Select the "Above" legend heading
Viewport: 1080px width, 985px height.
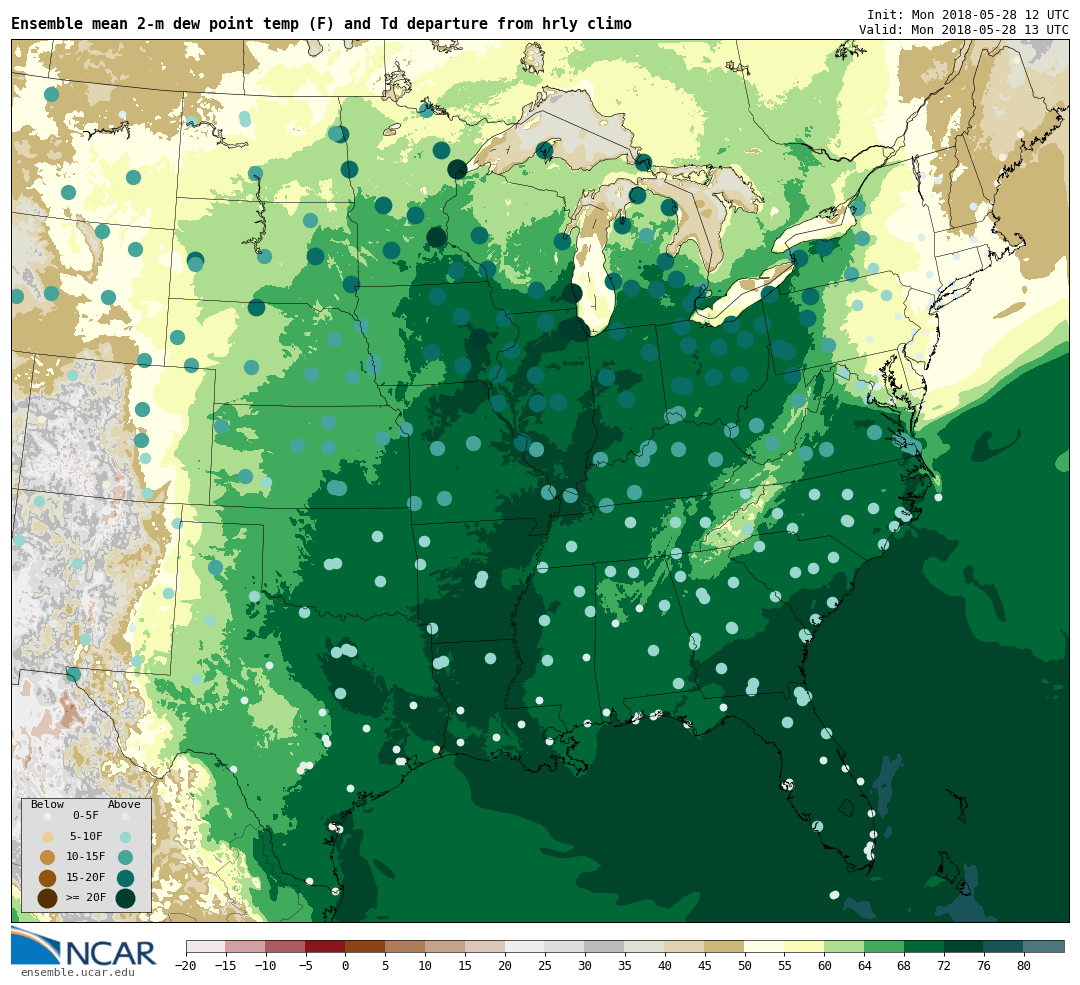point(124,805)
